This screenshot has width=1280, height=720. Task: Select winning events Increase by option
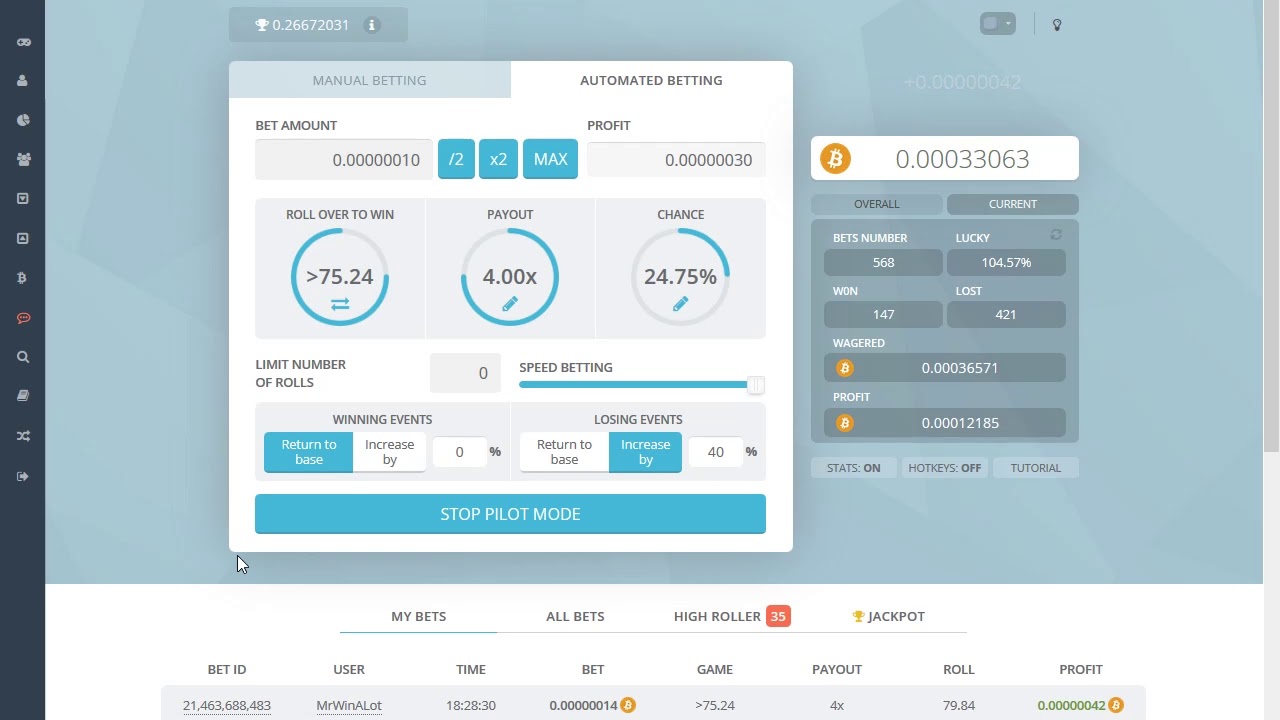pos(389,452)
